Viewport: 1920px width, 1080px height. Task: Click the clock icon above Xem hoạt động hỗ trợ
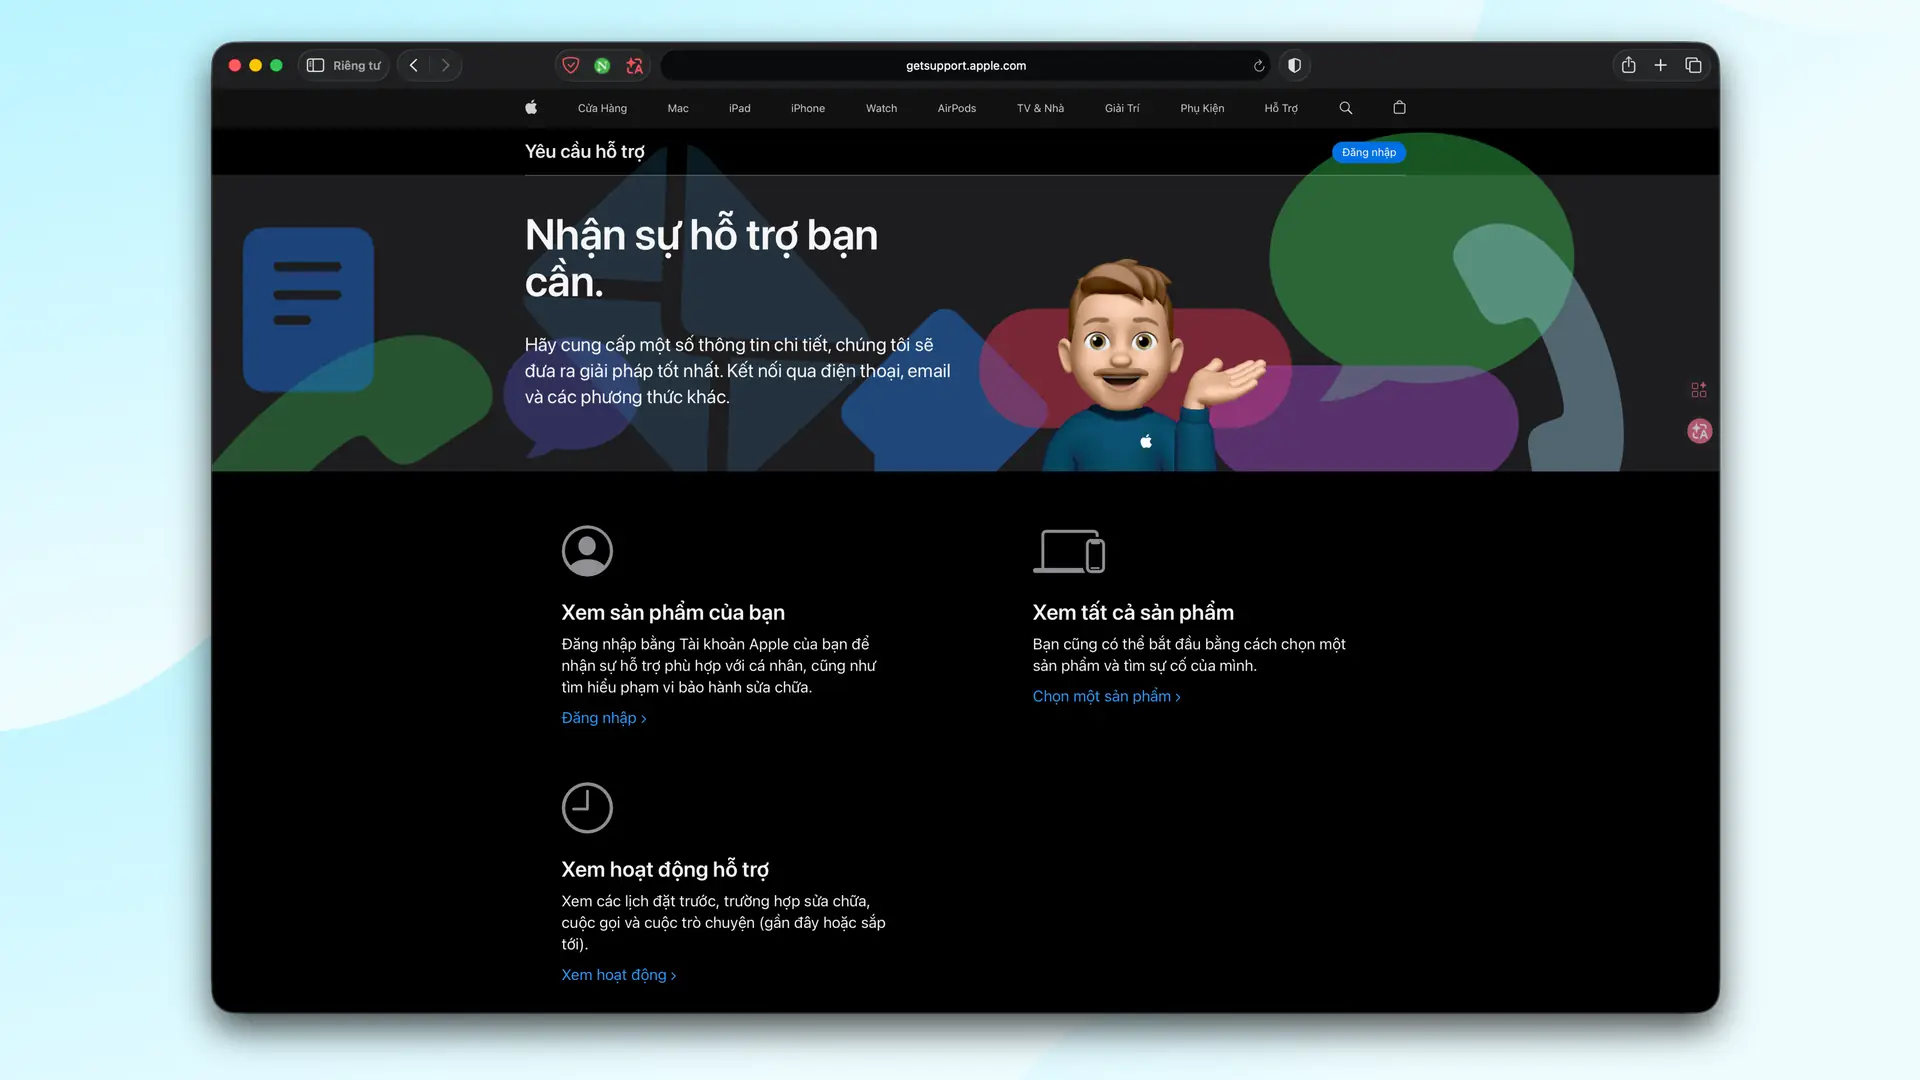tap(587, 808)
